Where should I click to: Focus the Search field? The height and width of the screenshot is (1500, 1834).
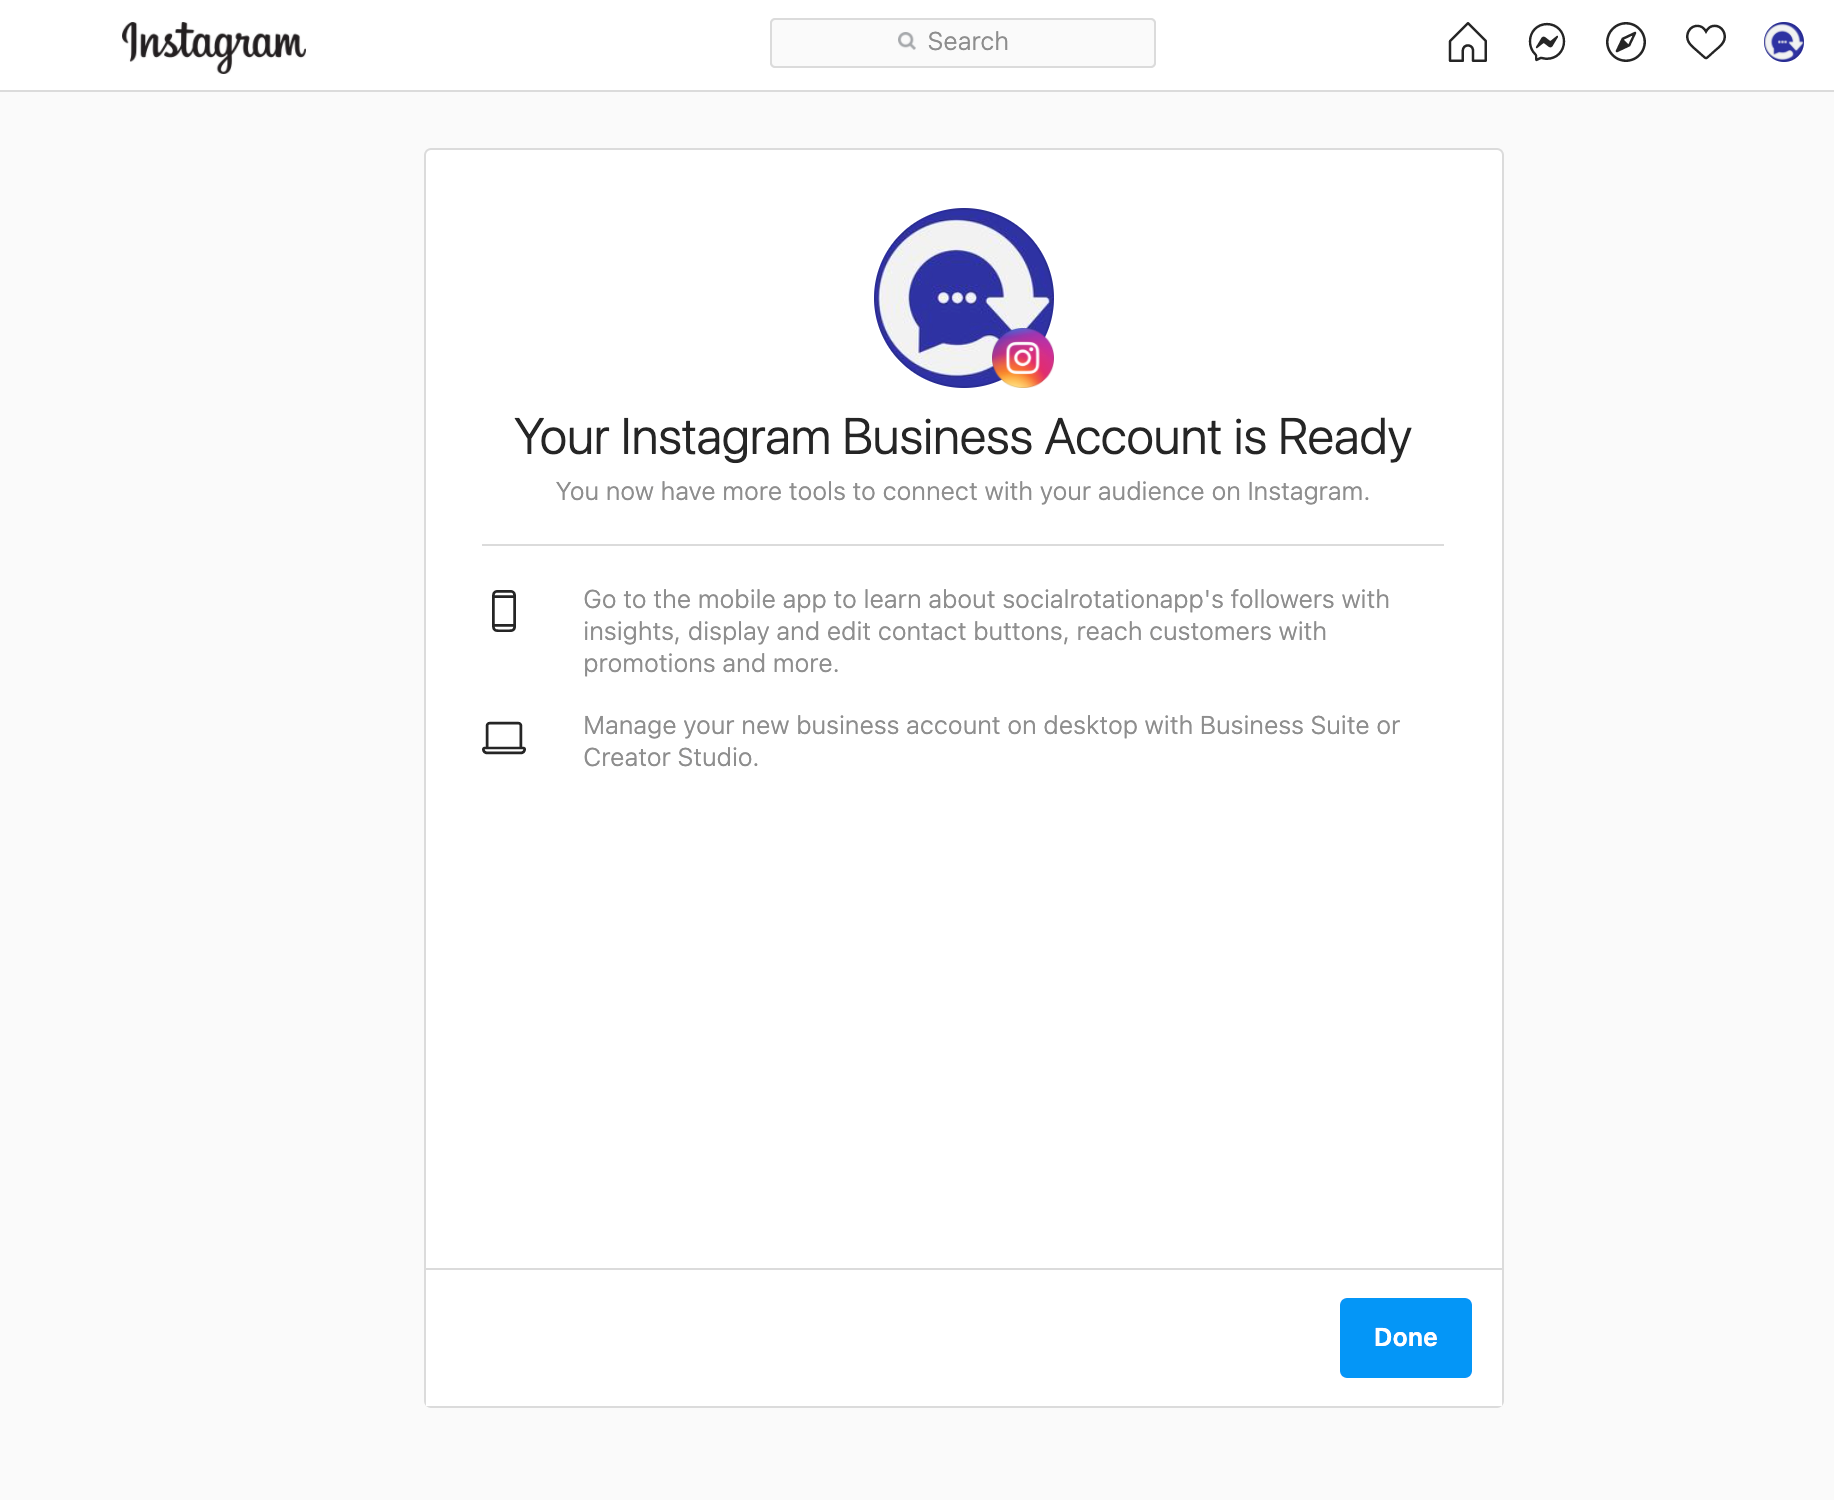pyautogui.click(x=962, y=43)
